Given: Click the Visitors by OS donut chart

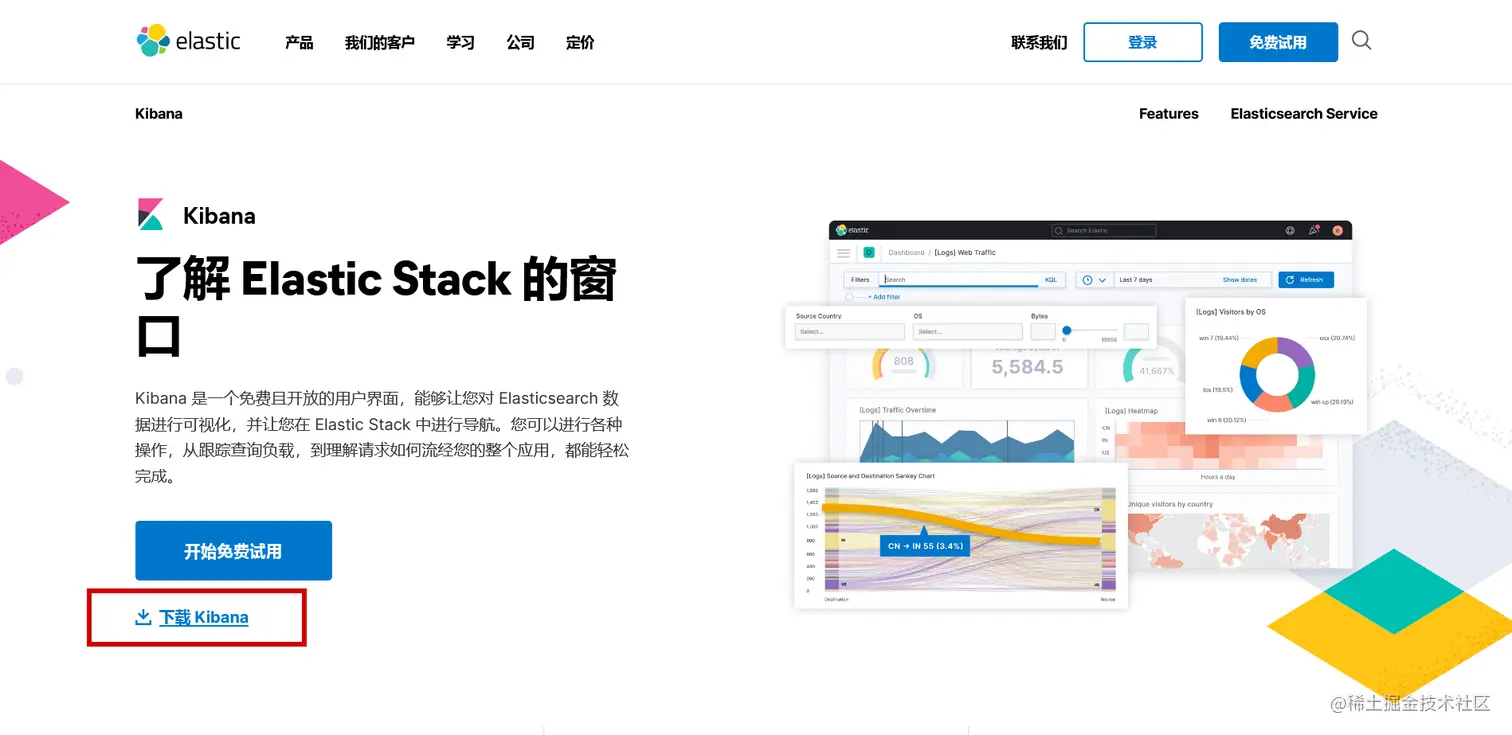Looking at the screenshot, I should 1275,374.
